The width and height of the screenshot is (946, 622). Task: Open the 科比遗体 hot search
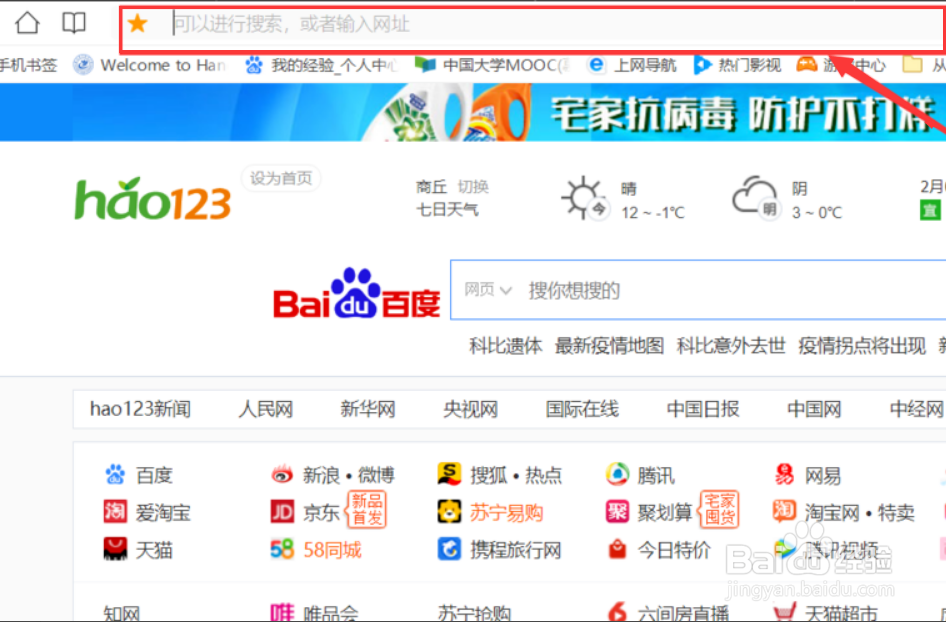[506, 346]
